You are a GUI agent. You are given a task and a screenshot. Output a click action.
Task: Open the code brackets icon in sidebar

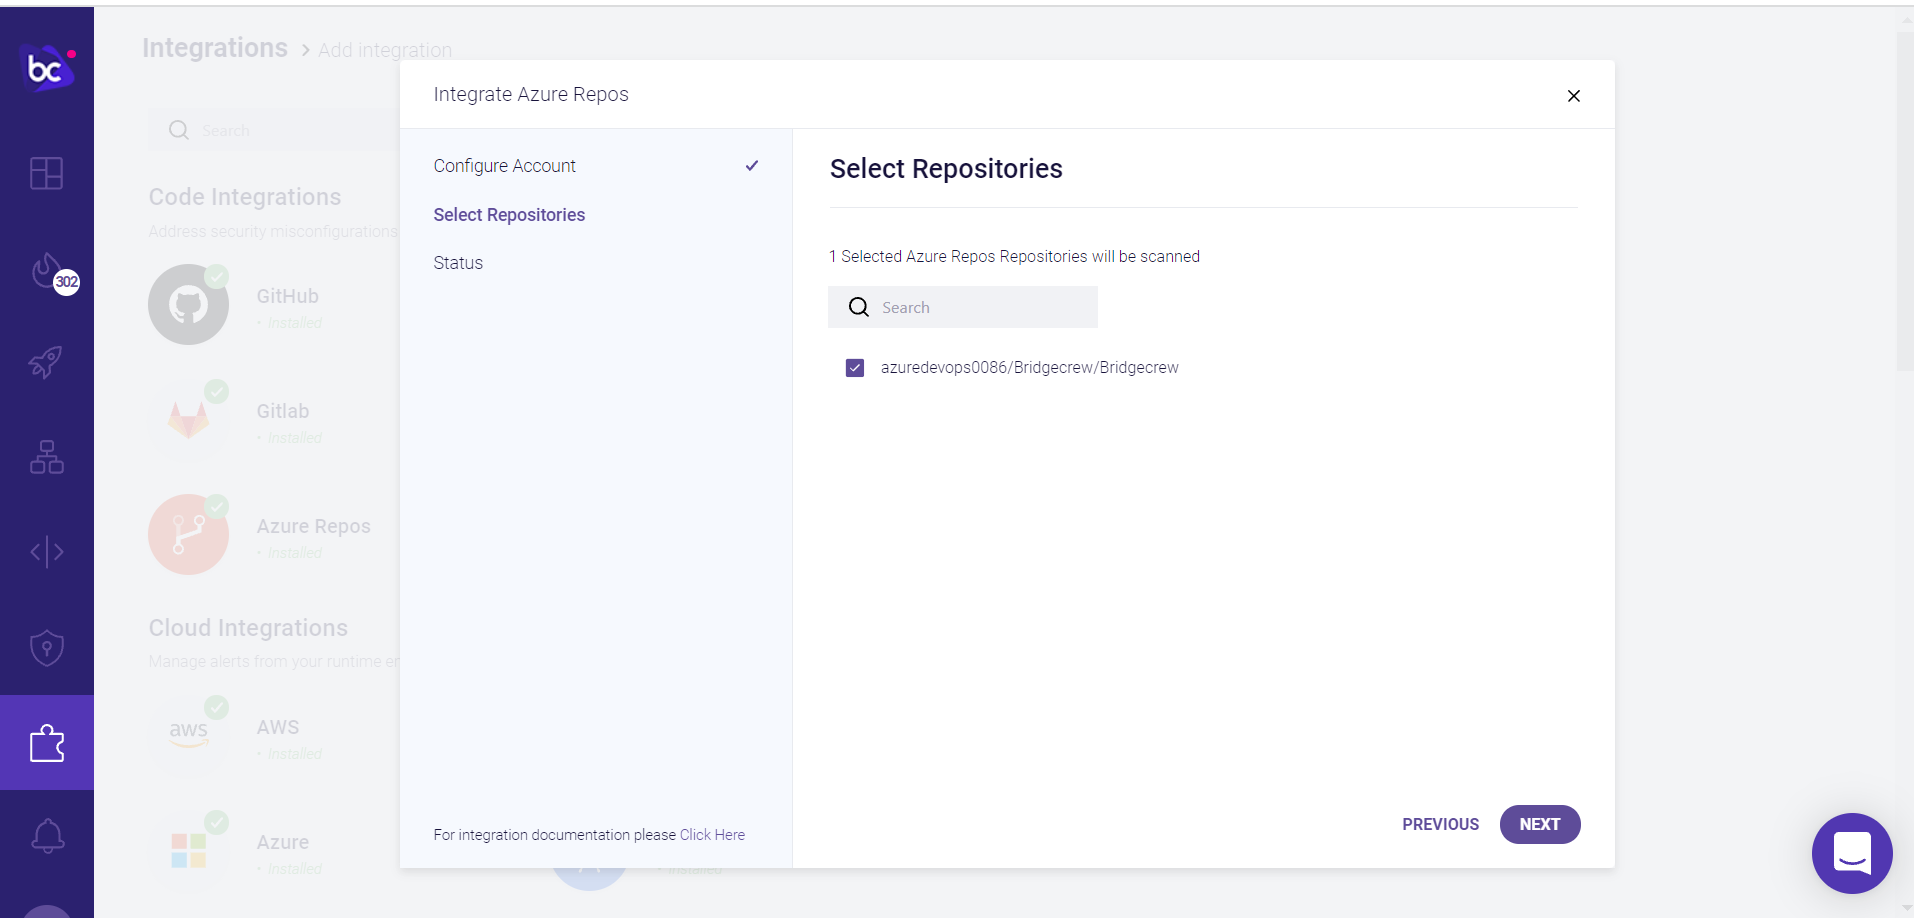coord(47,551)
